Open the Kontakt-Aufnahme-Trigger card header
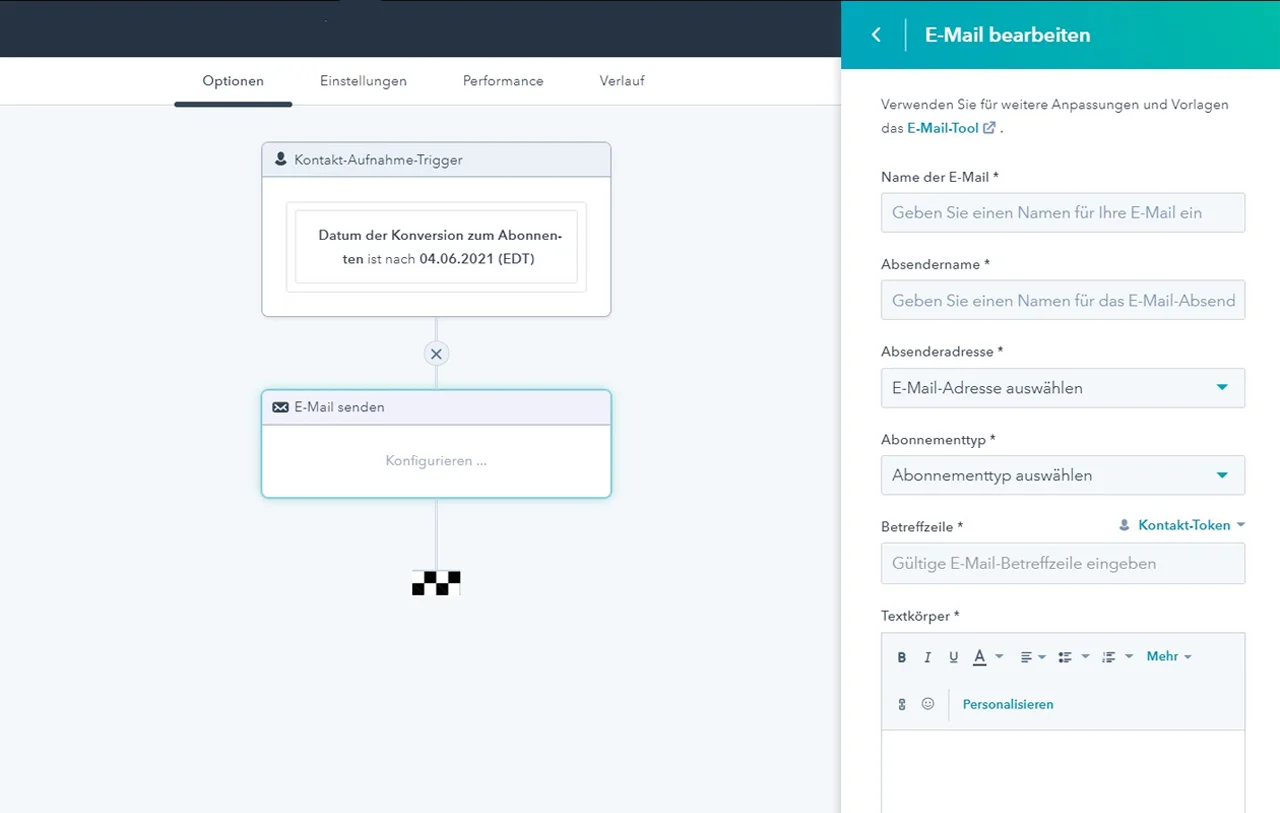1280x813 pixels. point(436,160)
